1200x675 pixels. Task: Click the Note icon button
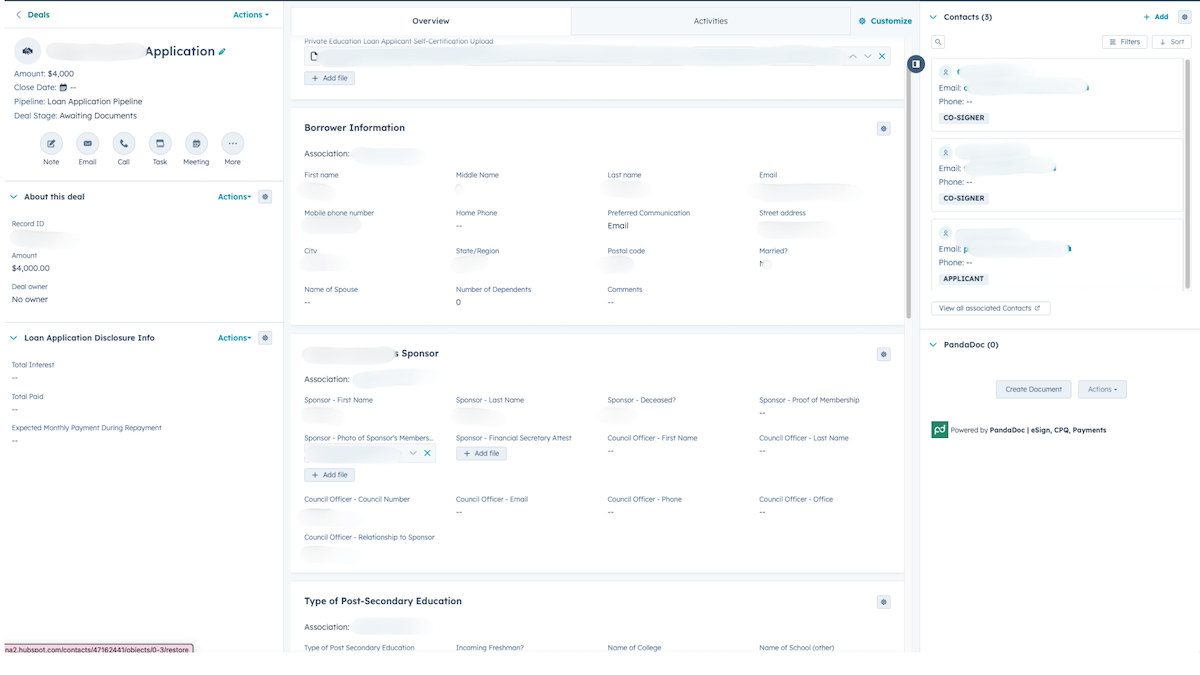point(51,144)
